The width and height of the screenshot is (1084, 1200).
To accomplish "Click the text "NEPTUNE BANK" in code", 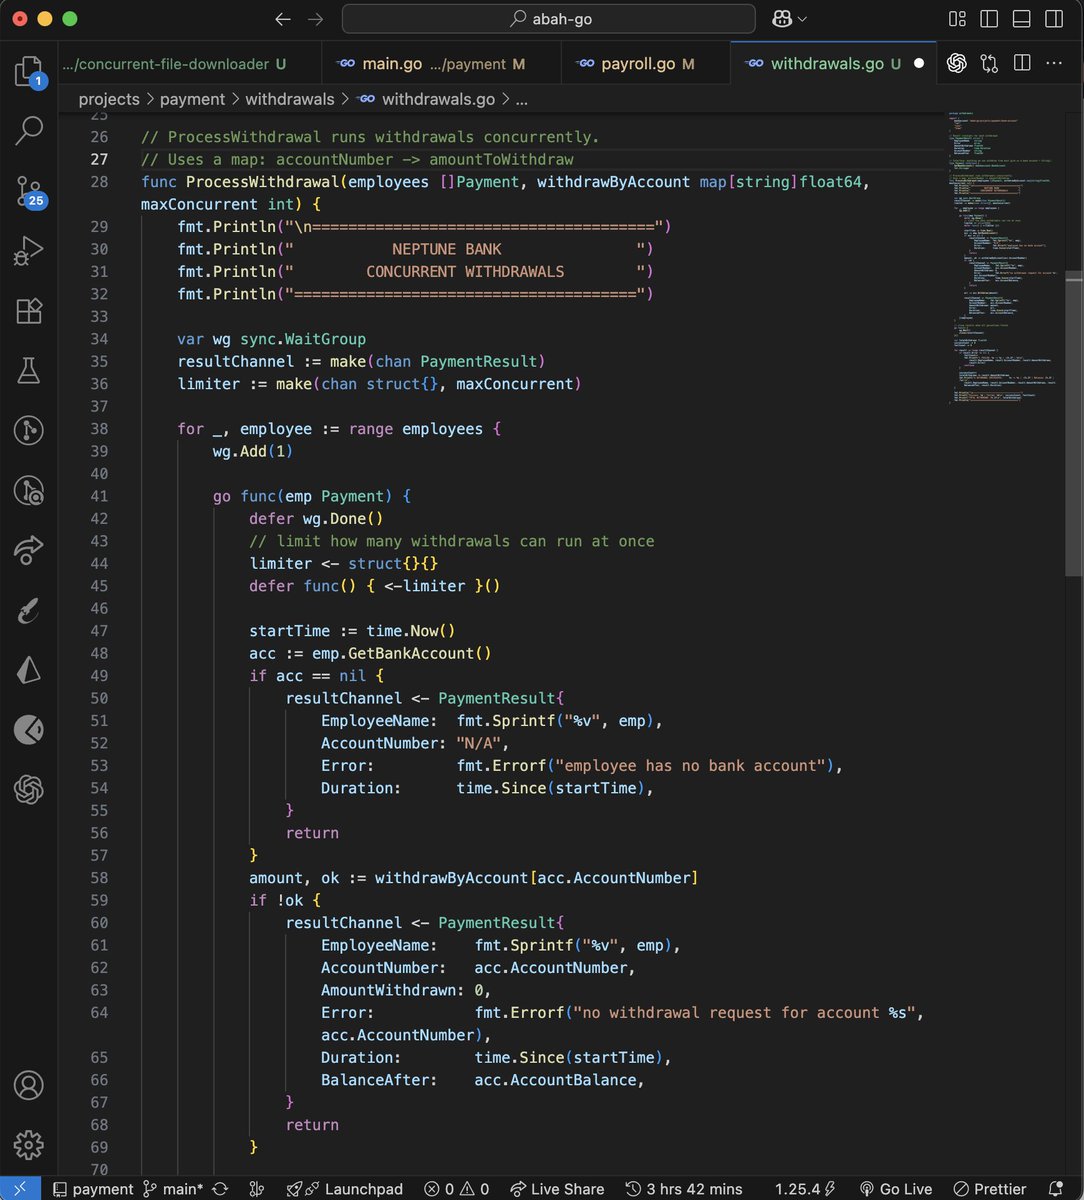I will pyautogui.click(x=447, y=249).
